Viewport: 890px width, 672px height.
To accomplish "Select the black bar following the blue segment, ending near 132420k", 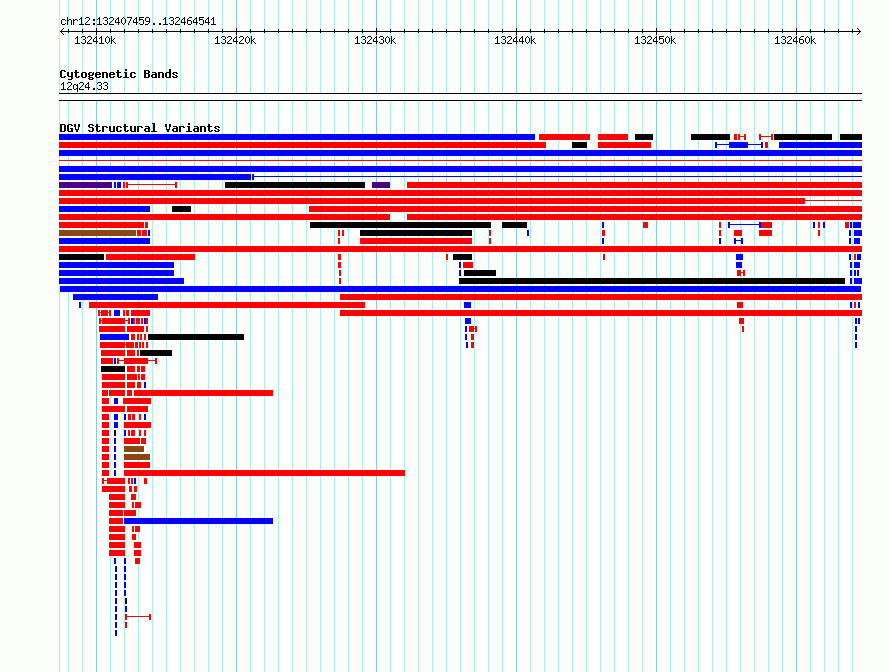I will (x=196, y=337).
